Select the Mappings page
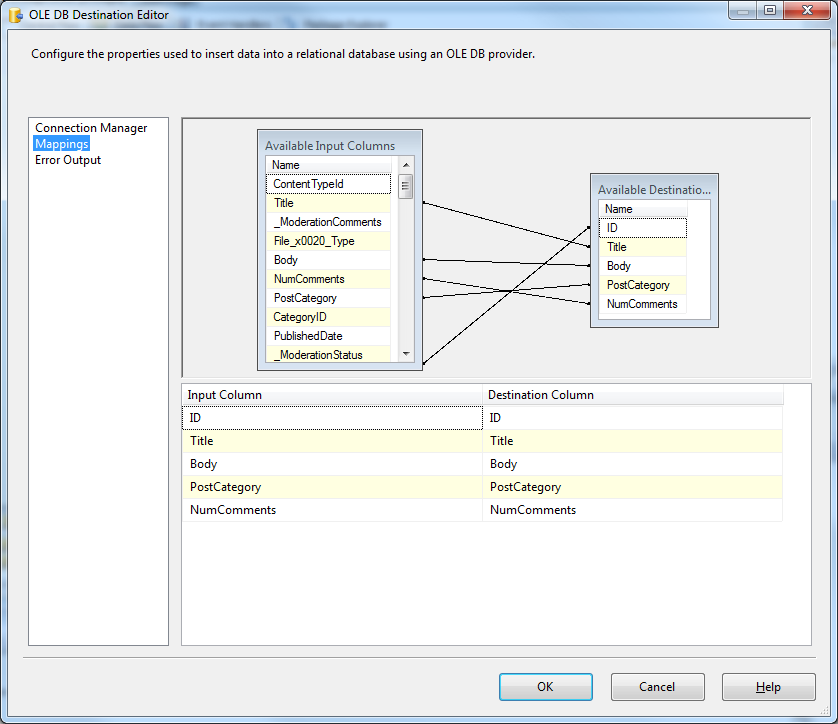This screenshot has width=838, height=724. coord(62,144)
